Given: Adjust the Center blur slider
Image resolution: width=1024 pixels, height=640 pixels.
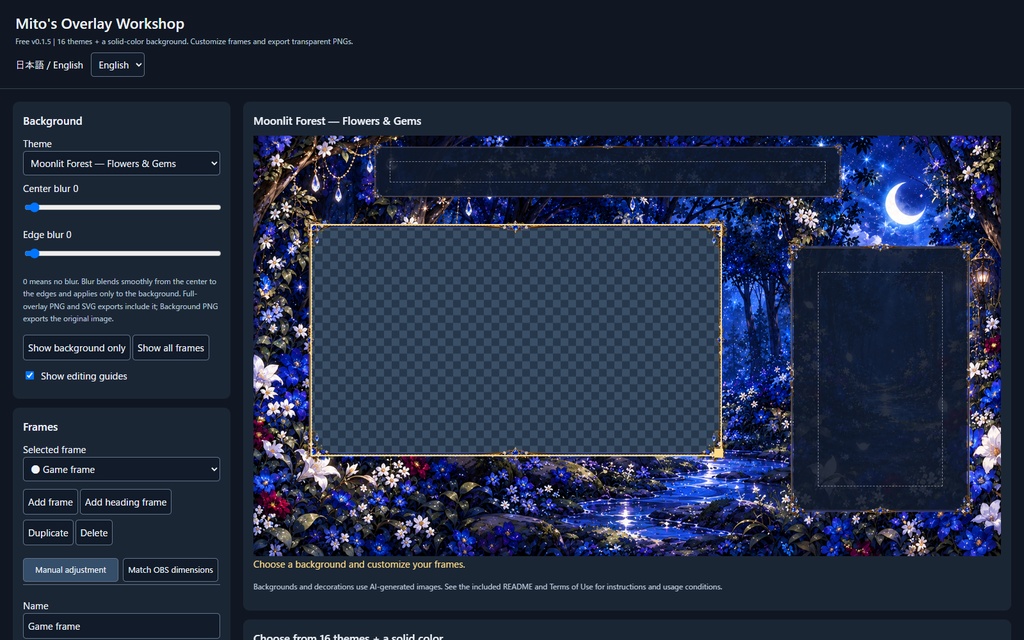Looking at the screenshot, I should click(x=121, y=208).
